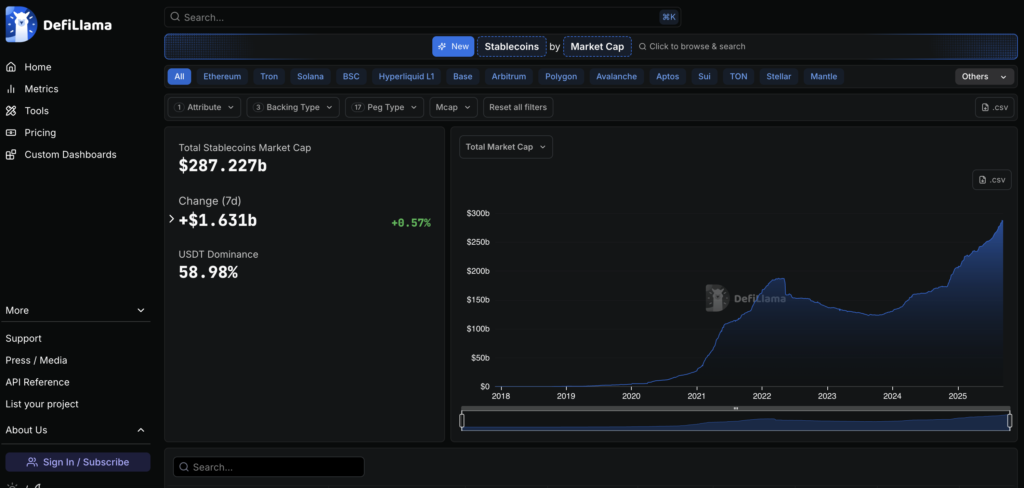Open the API Reference link

pos(37,382)
